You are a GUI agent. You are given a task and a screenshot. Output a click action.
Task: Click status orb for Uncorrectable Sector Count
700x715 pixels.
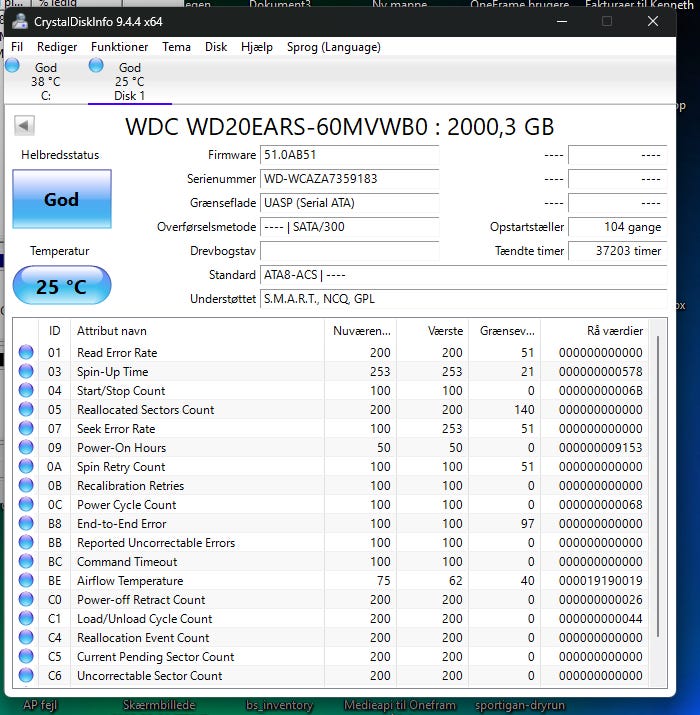(x=26, y=675)
